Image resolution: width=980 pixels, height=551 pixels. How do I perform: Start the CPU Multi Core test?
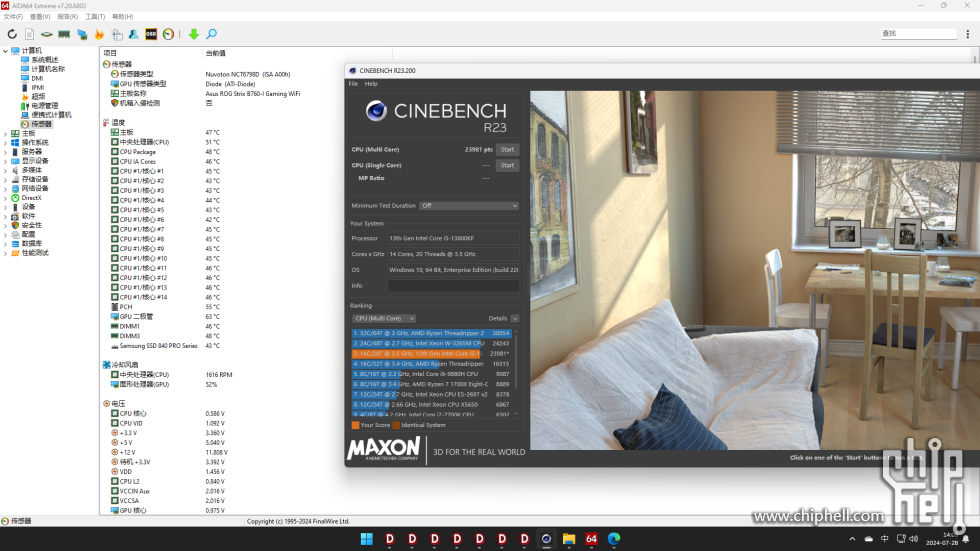(x=508, y=149)
